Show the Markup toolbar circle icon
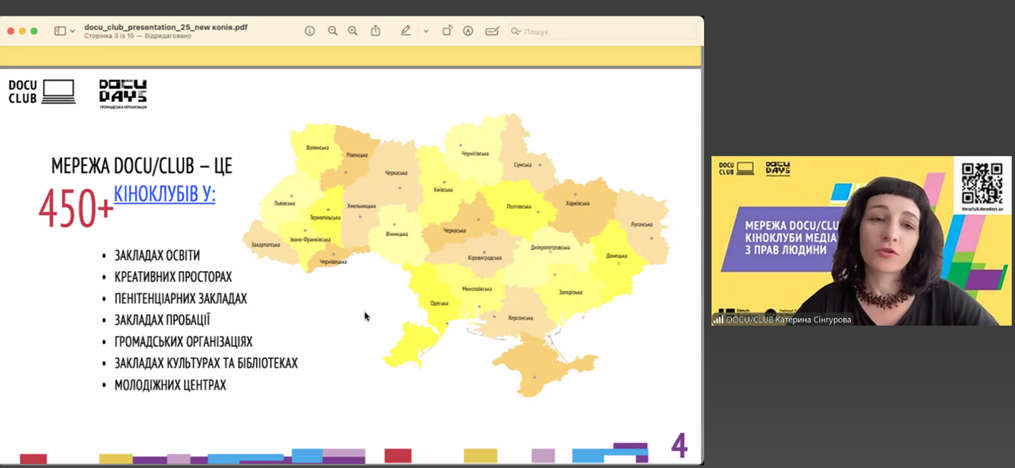Screen dimensions: 1015x468 (468, 31)
